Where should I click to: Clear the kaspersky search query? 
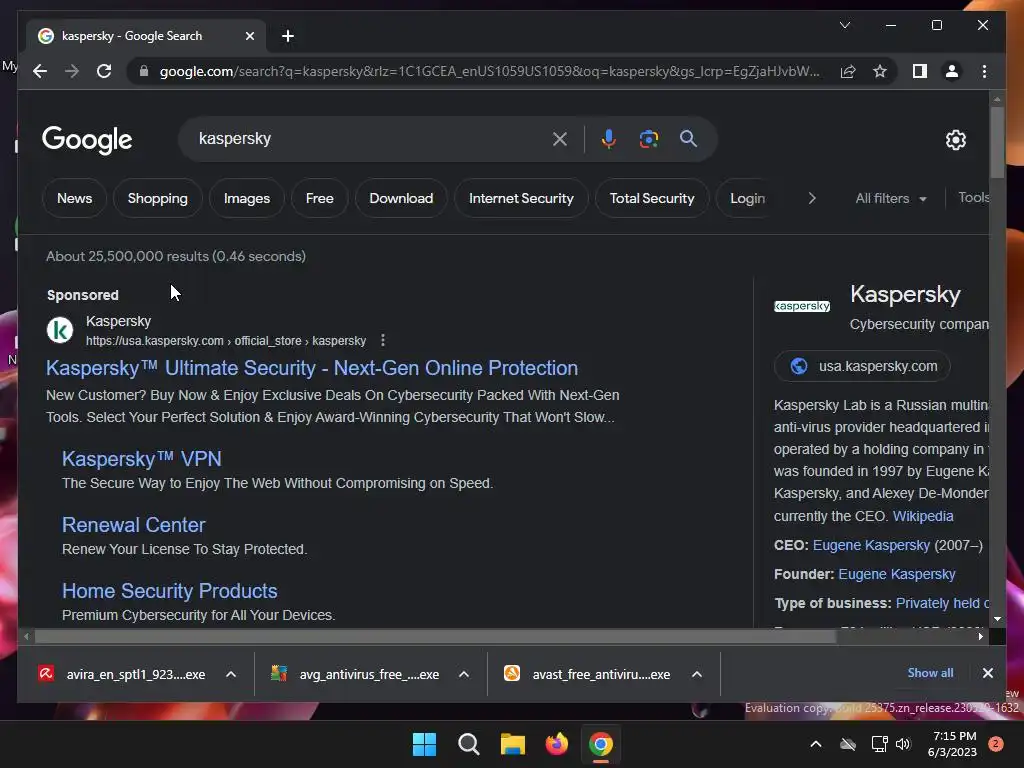(x=560, y=139)
